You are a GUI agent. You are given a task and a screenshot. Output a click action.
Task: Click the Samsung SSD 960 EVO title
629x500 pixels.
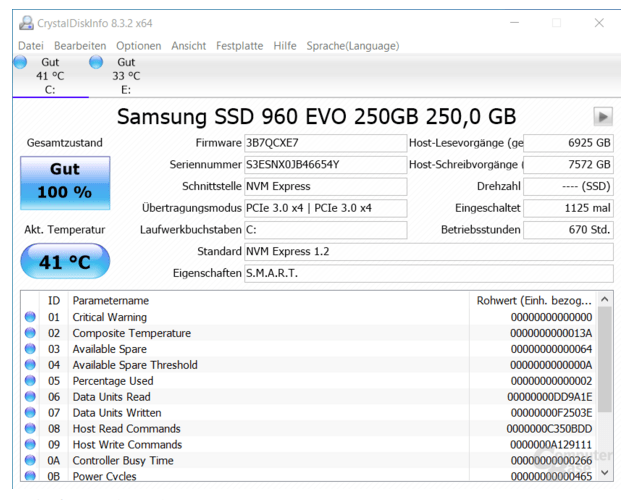(316, 117)
